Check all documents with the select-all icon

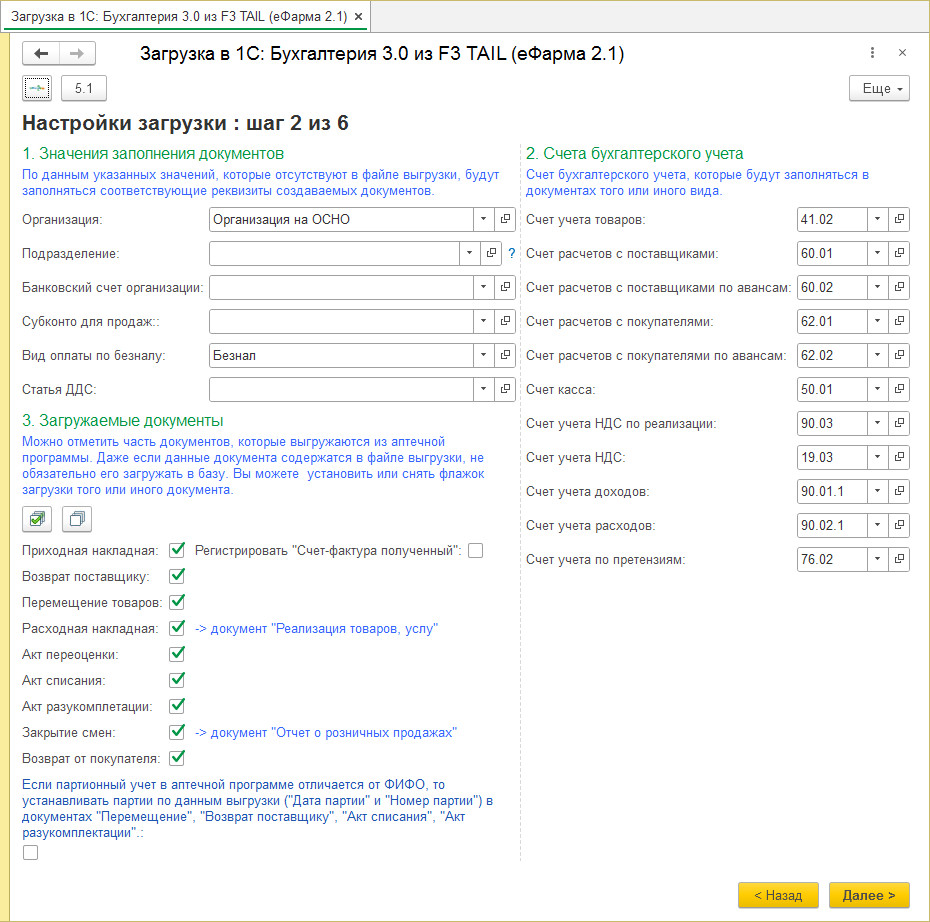coord(37,519)
